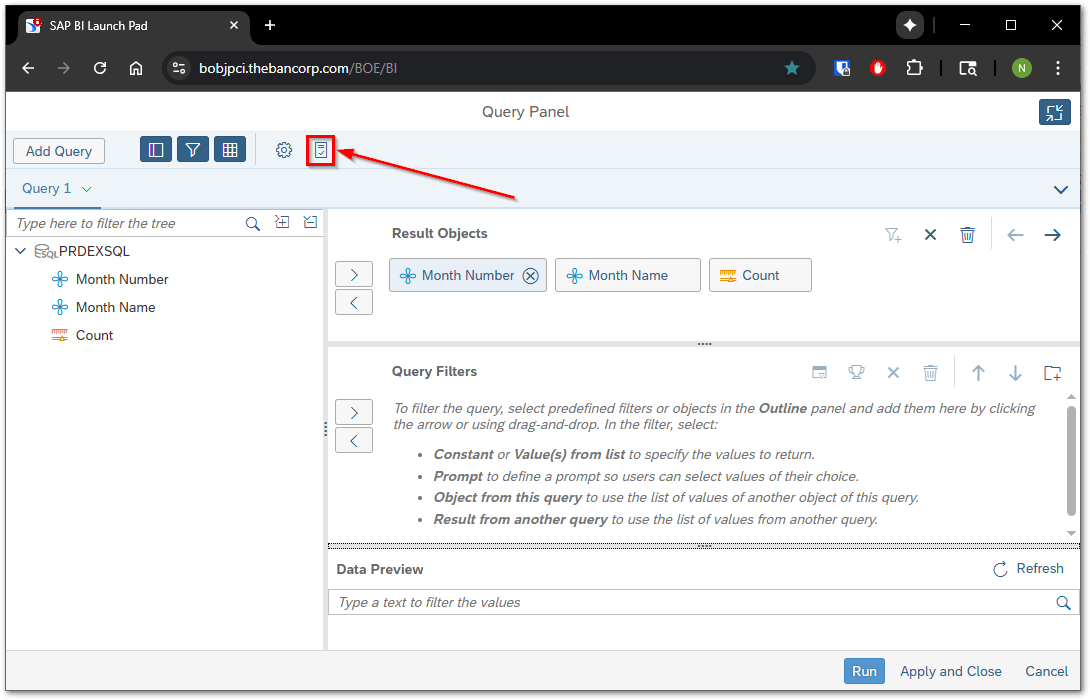Click the highlighted query script icon
The width and height of the screenshot is (1090, 700).
[320, 150]
